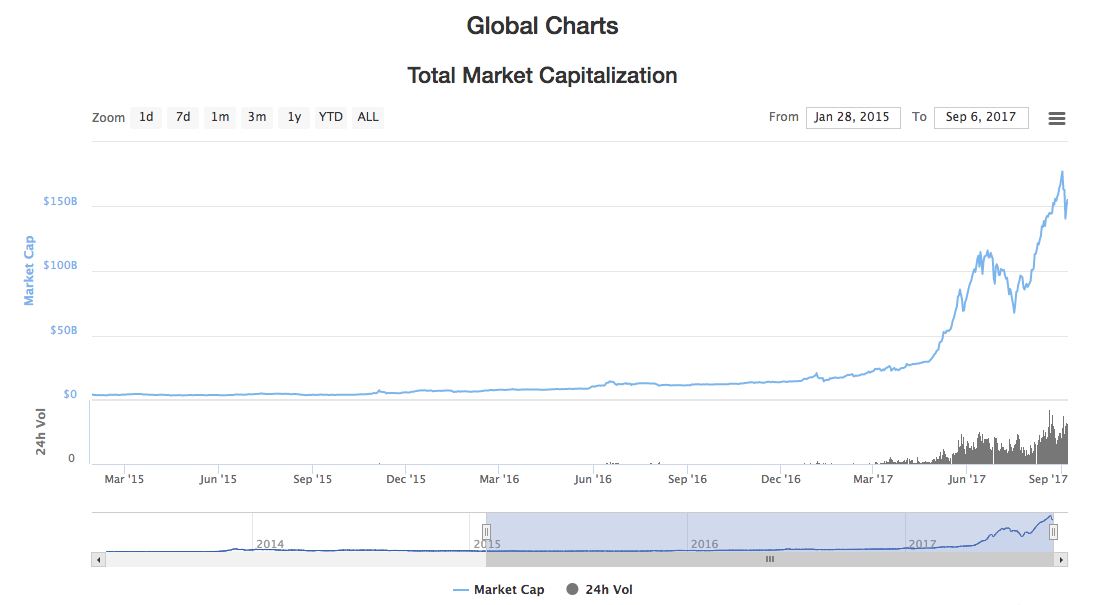Click the market cap line peak
Screen dimensions: 1102x605
click(x=1061, y=172)
